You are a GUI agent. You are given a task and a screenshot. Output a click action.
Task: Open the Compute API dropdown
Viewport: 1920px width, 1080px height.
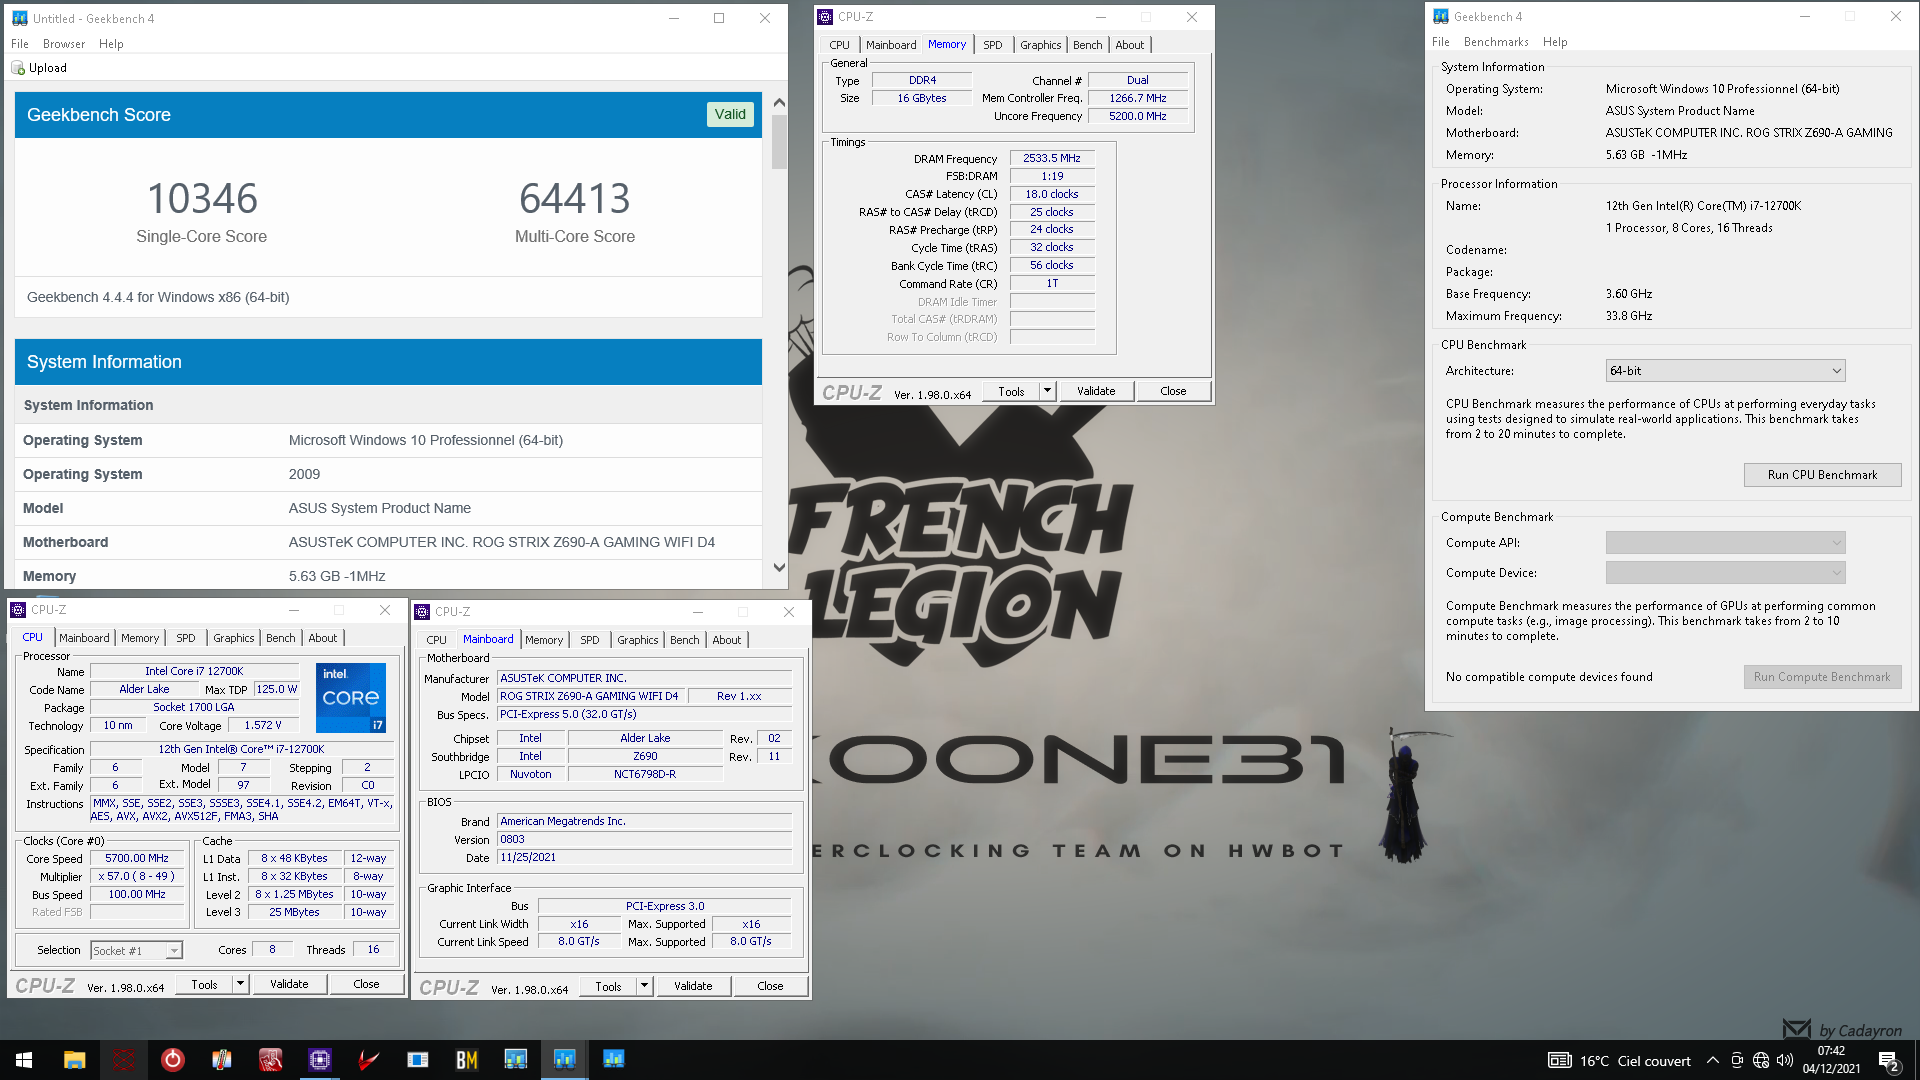coord(1725,543)
